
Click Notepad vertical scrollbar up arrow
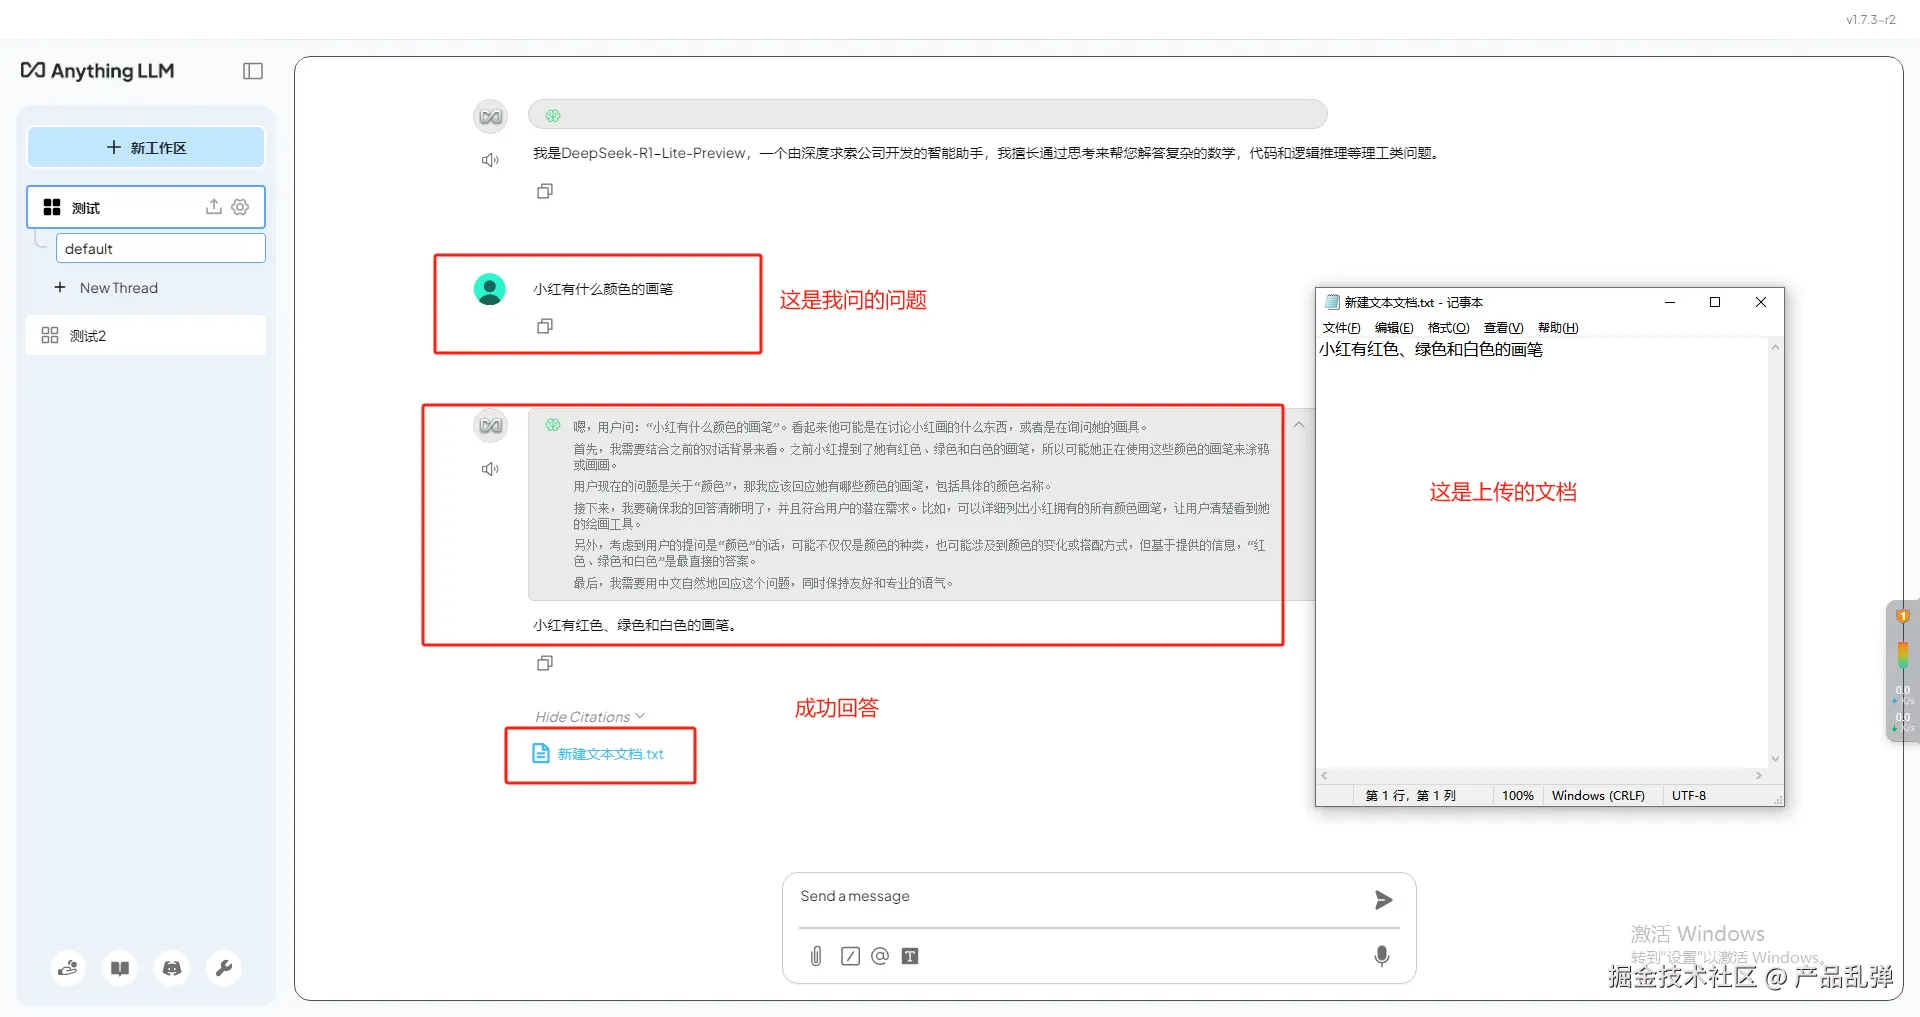pyautogui.click(x=1775, y=347)
